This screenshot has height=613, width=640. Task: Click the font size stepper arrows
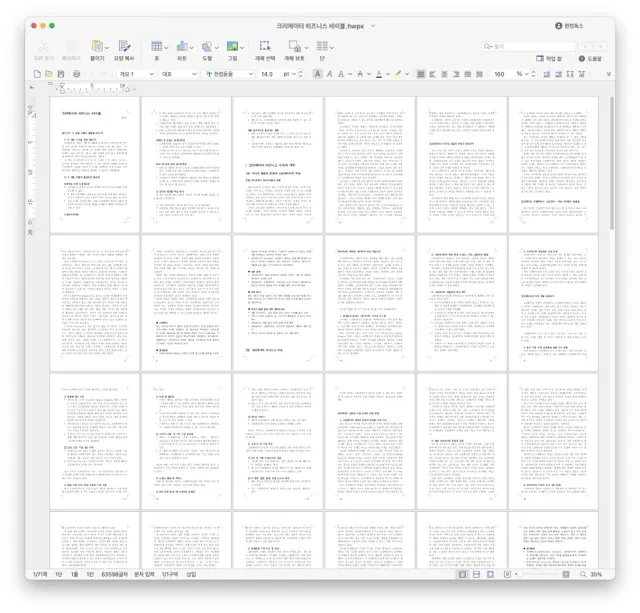pyautogui.click(x=301, y=74)
